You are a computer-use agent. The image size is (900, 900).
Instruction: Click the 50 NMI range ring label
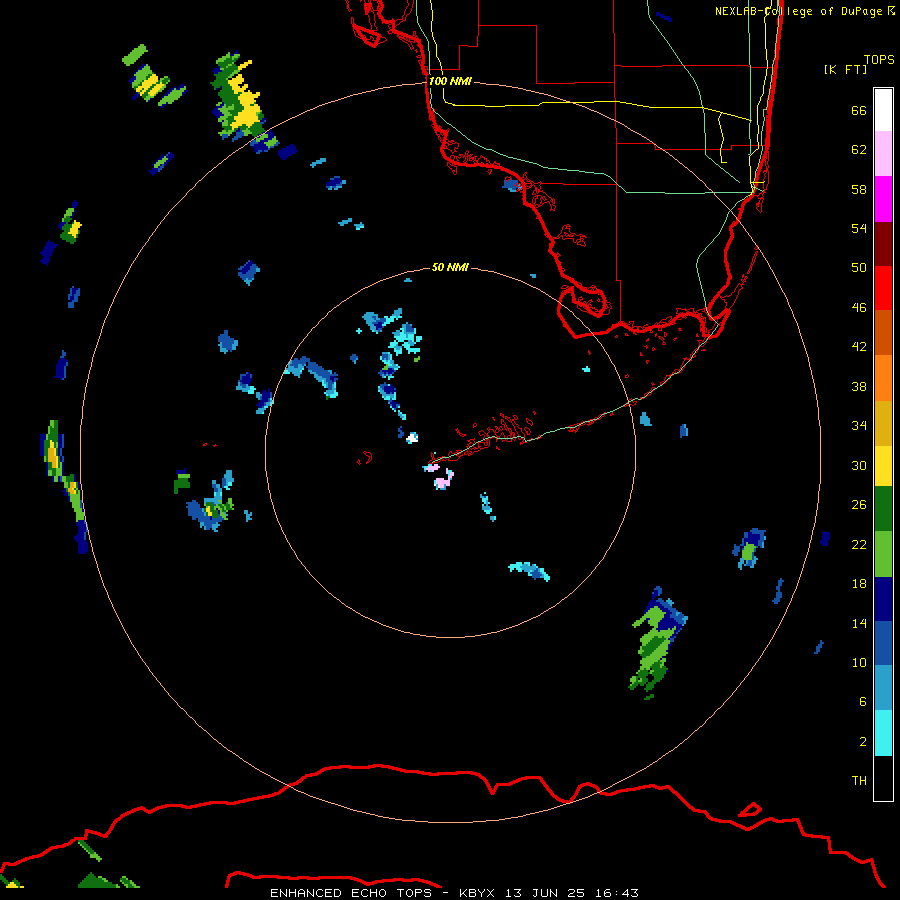450,267
